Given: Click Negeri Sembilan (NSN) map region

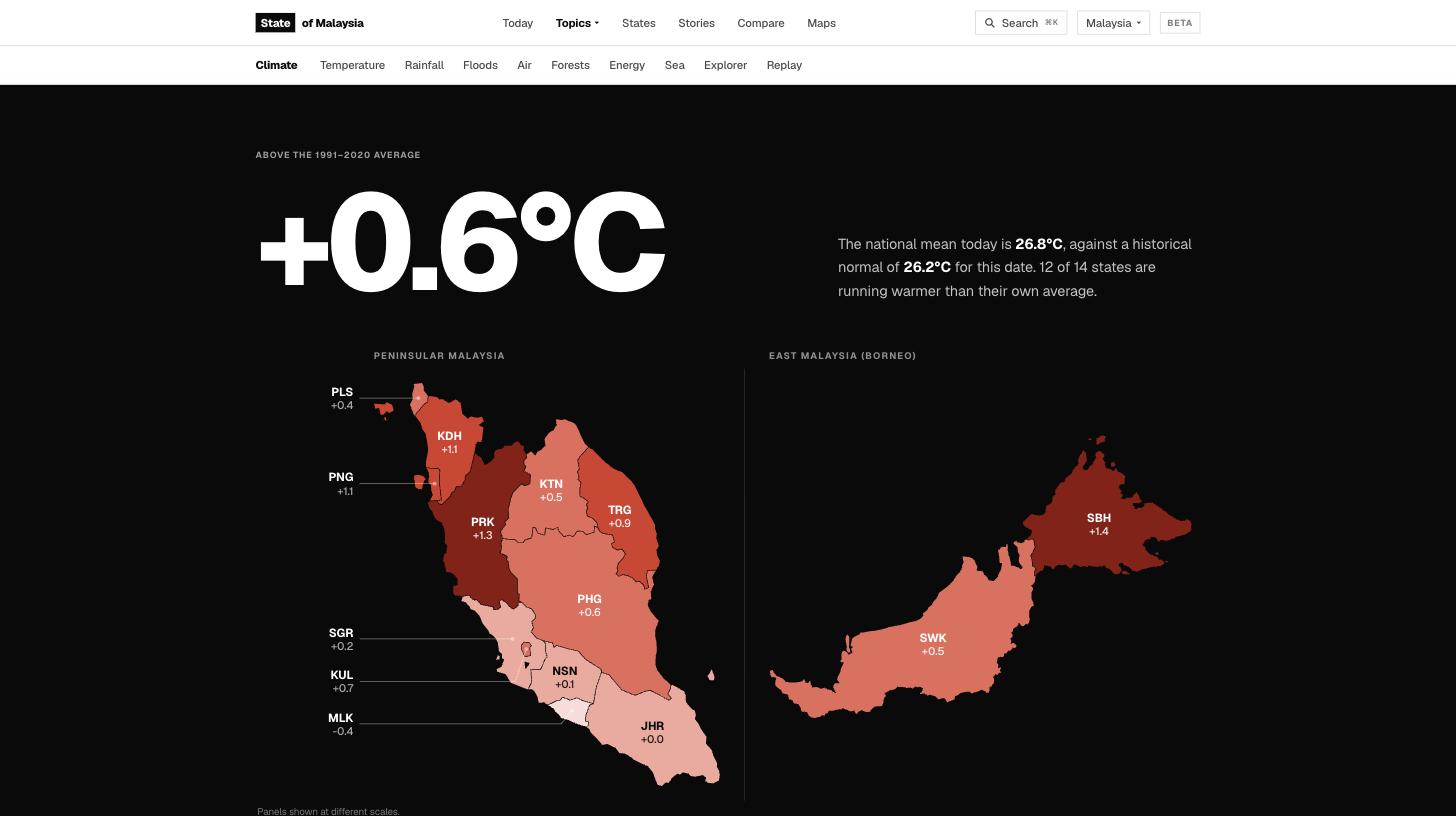Looking at the screenshot, I should tap(565, 678).
